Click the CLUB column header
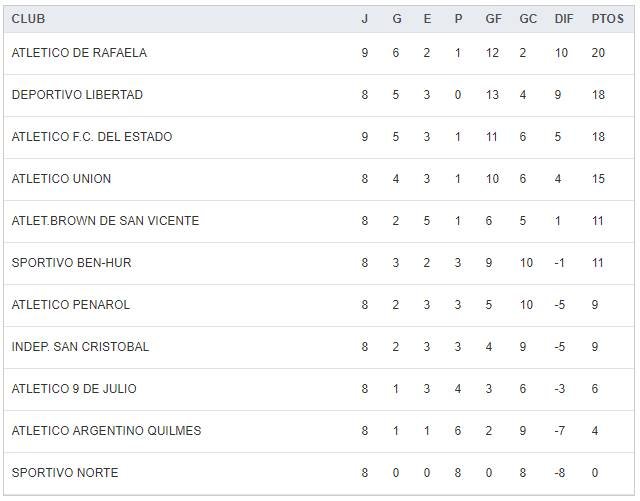Image resolution: width=640 pixels, height=501 pixels. pyautogui.click(x=28, y=19)
